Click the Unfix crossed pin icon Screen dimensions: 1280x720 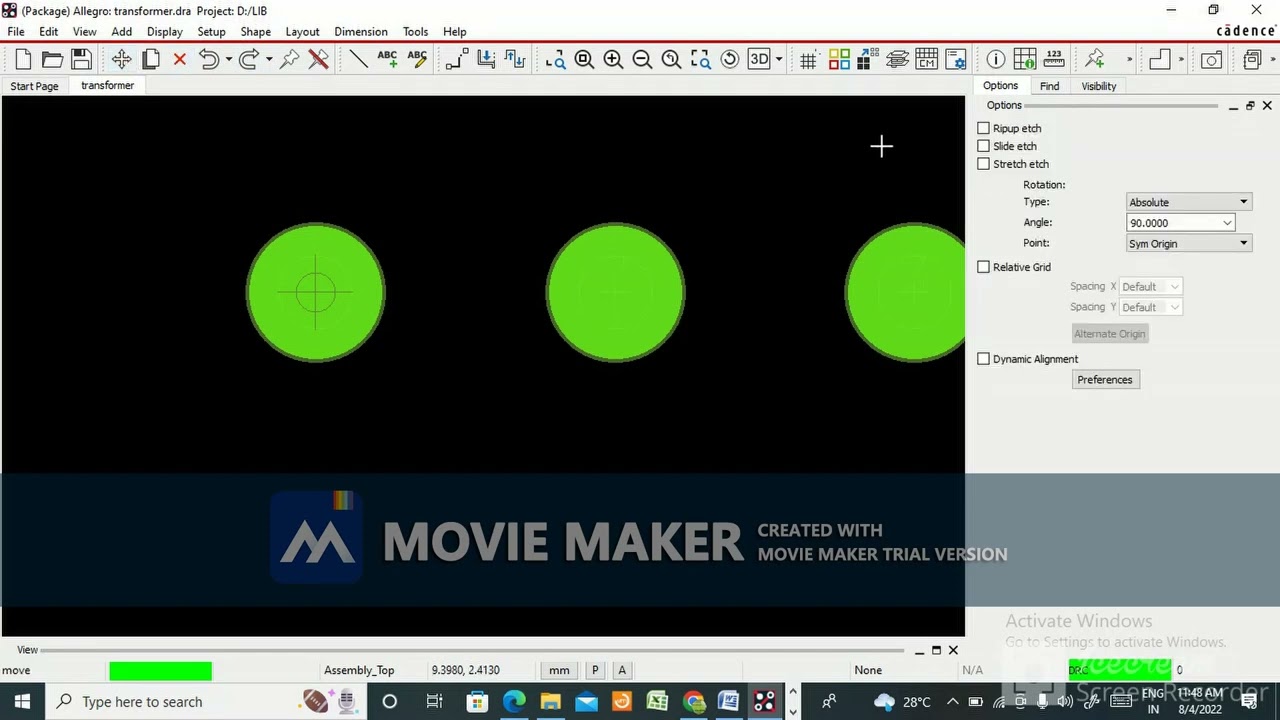[x=318, y=60]
